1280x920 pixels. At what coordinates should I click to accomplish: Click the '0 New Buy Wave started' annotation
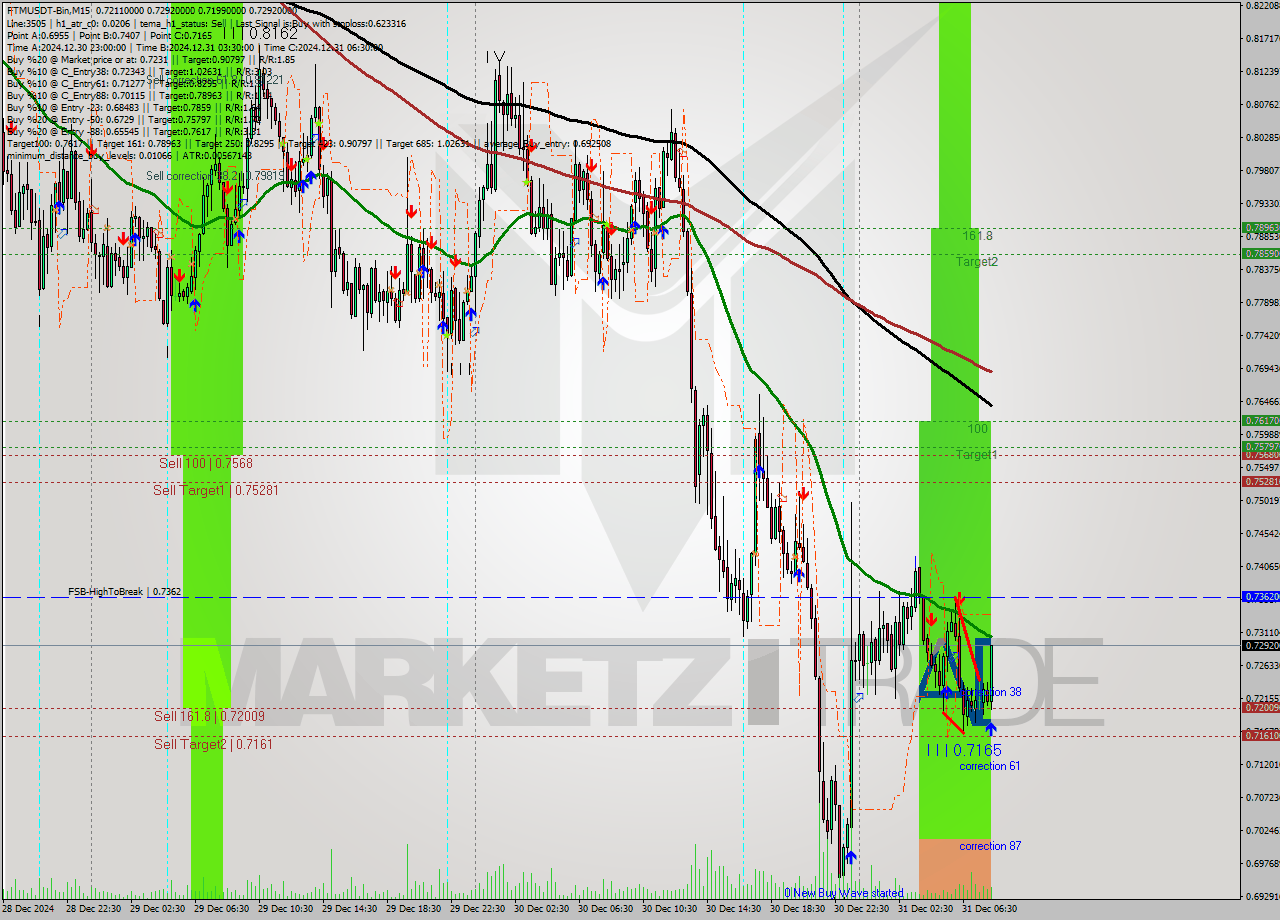[x=843, y=893]
